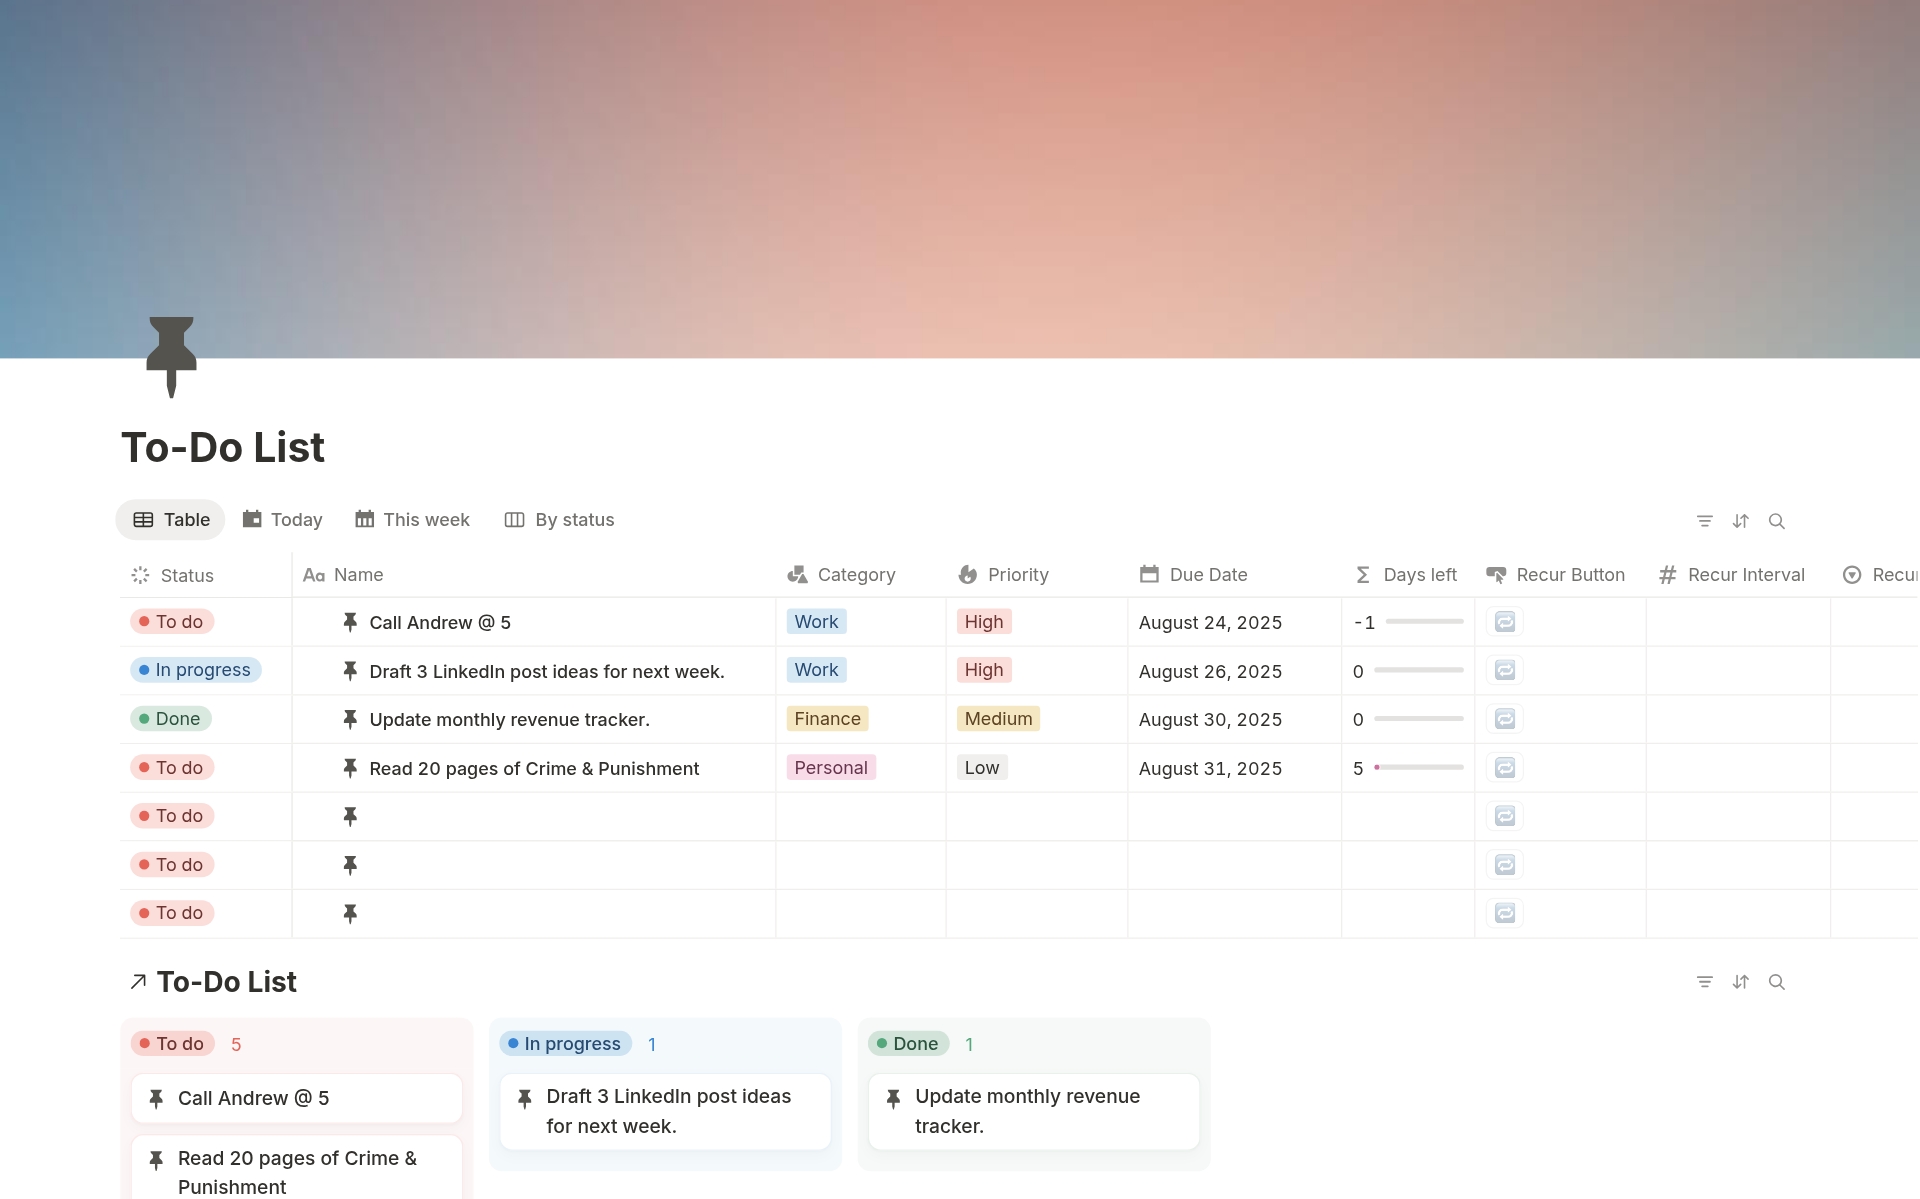Click the days left progress bar for August 31
This screenshot has width=1920, height=1199.
(x=1418, y=768)
